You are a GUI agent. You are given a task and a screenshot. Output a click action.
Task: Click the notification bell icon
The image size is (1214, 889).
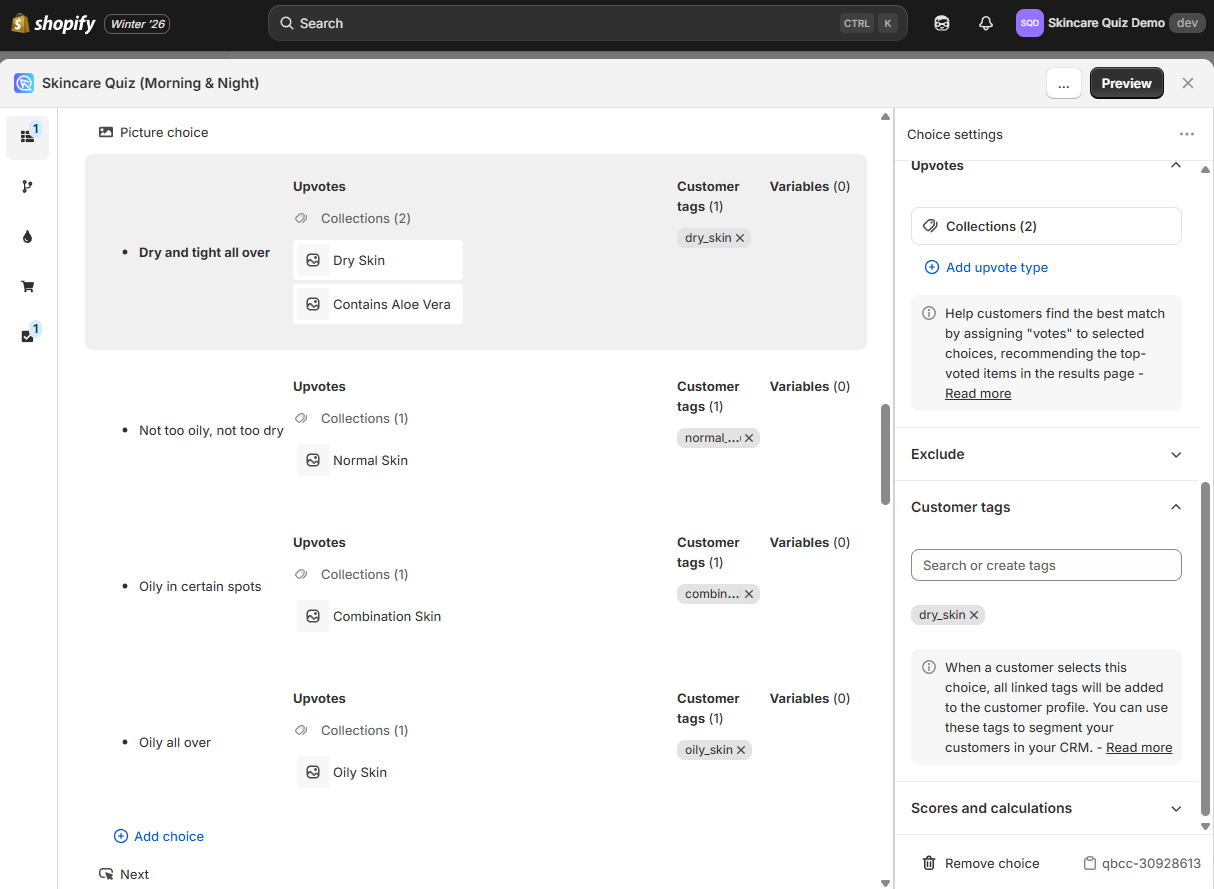(x=985, y=22)
